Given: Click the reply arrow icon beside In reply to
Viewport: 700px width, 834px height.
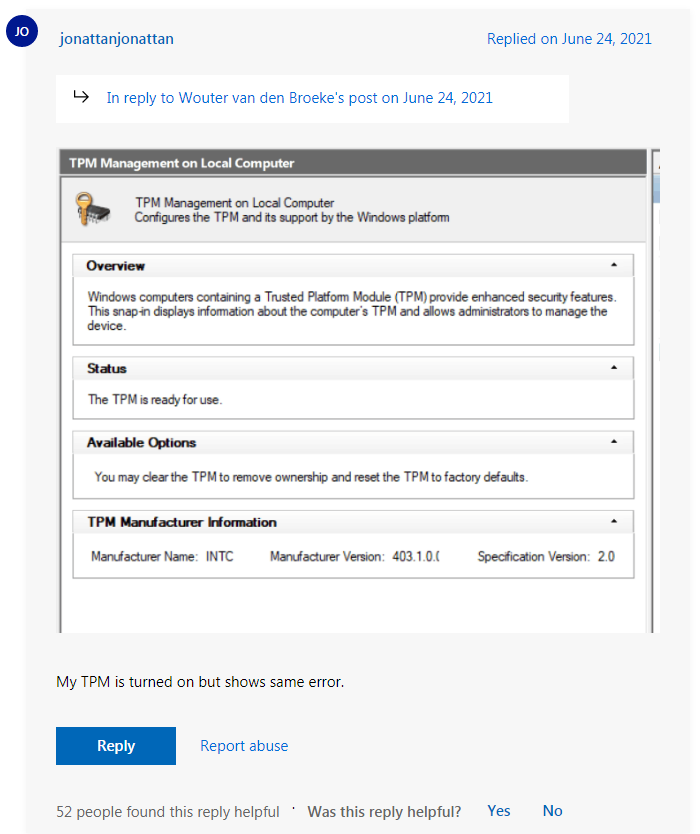Looking at the screenshot, I should tap(81, 96).
